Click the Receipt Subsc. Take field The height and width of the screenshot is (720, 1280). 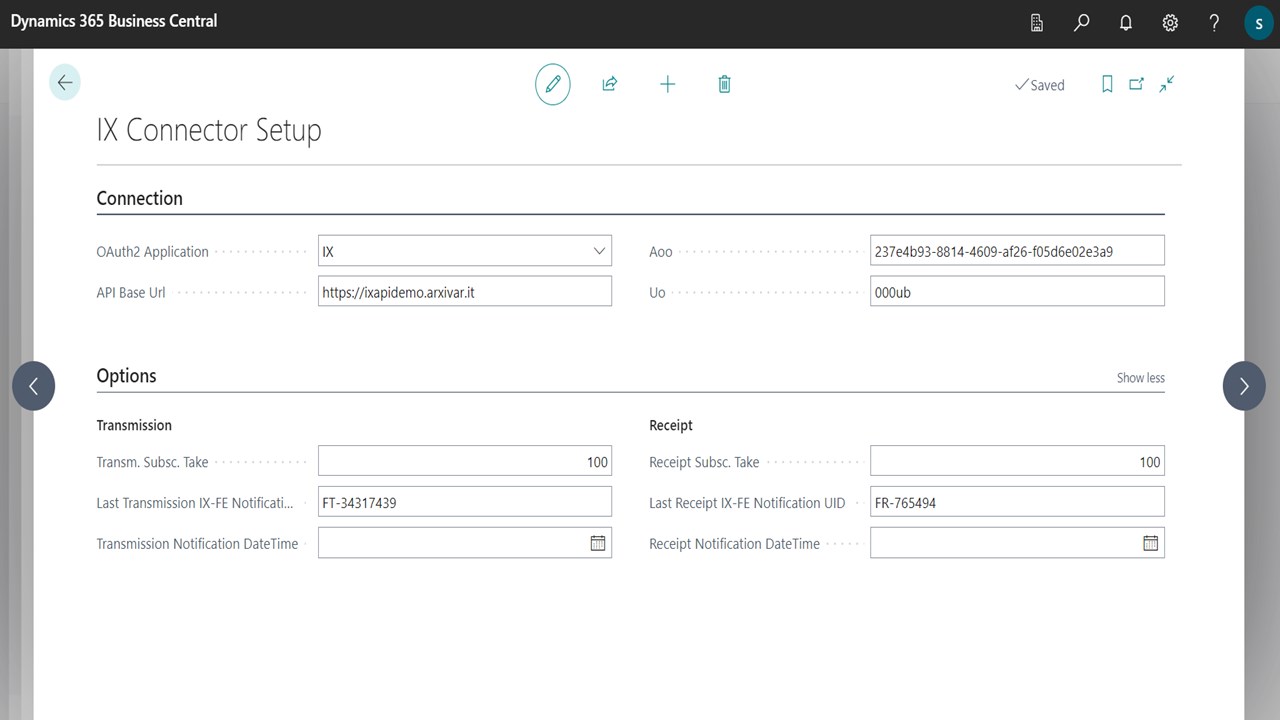1017,461
